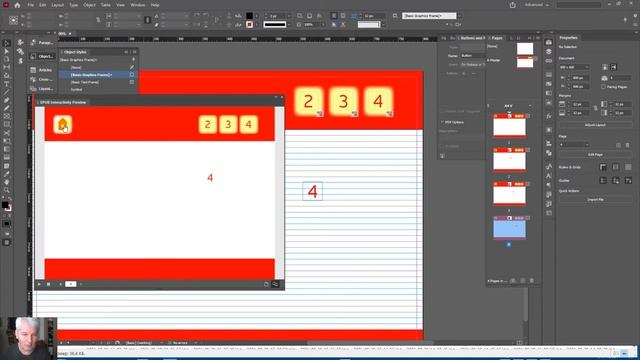Expand the PDF Options section
This screenshot has height=360, width=640.
click(442, 122)
